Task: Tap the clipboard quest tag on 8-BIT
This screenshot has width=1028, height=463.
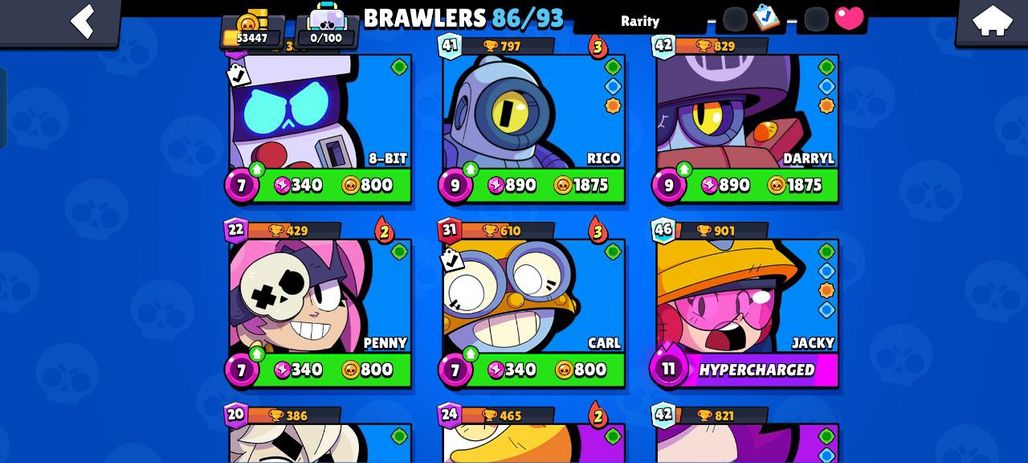Action: click(239, 75)
